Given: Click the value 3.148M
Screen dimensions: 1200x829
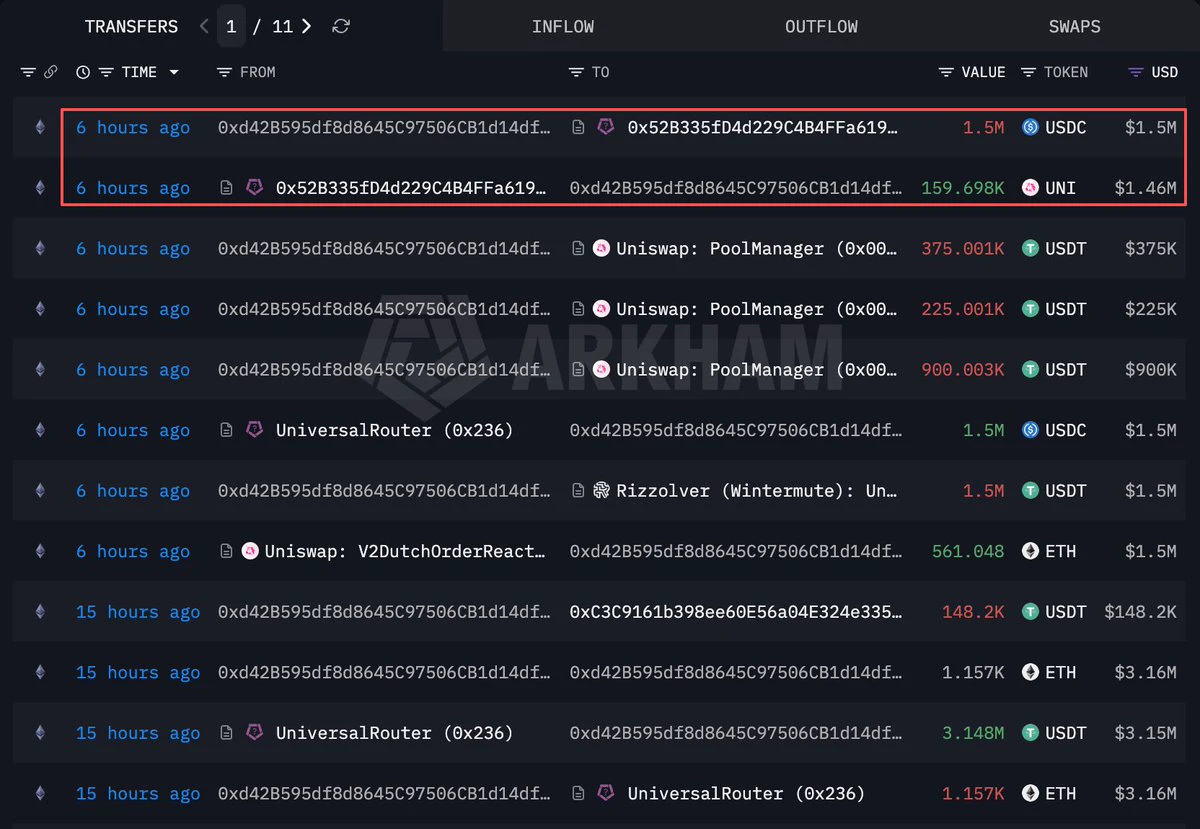Looking at the screenshot, I should [973, 733].
